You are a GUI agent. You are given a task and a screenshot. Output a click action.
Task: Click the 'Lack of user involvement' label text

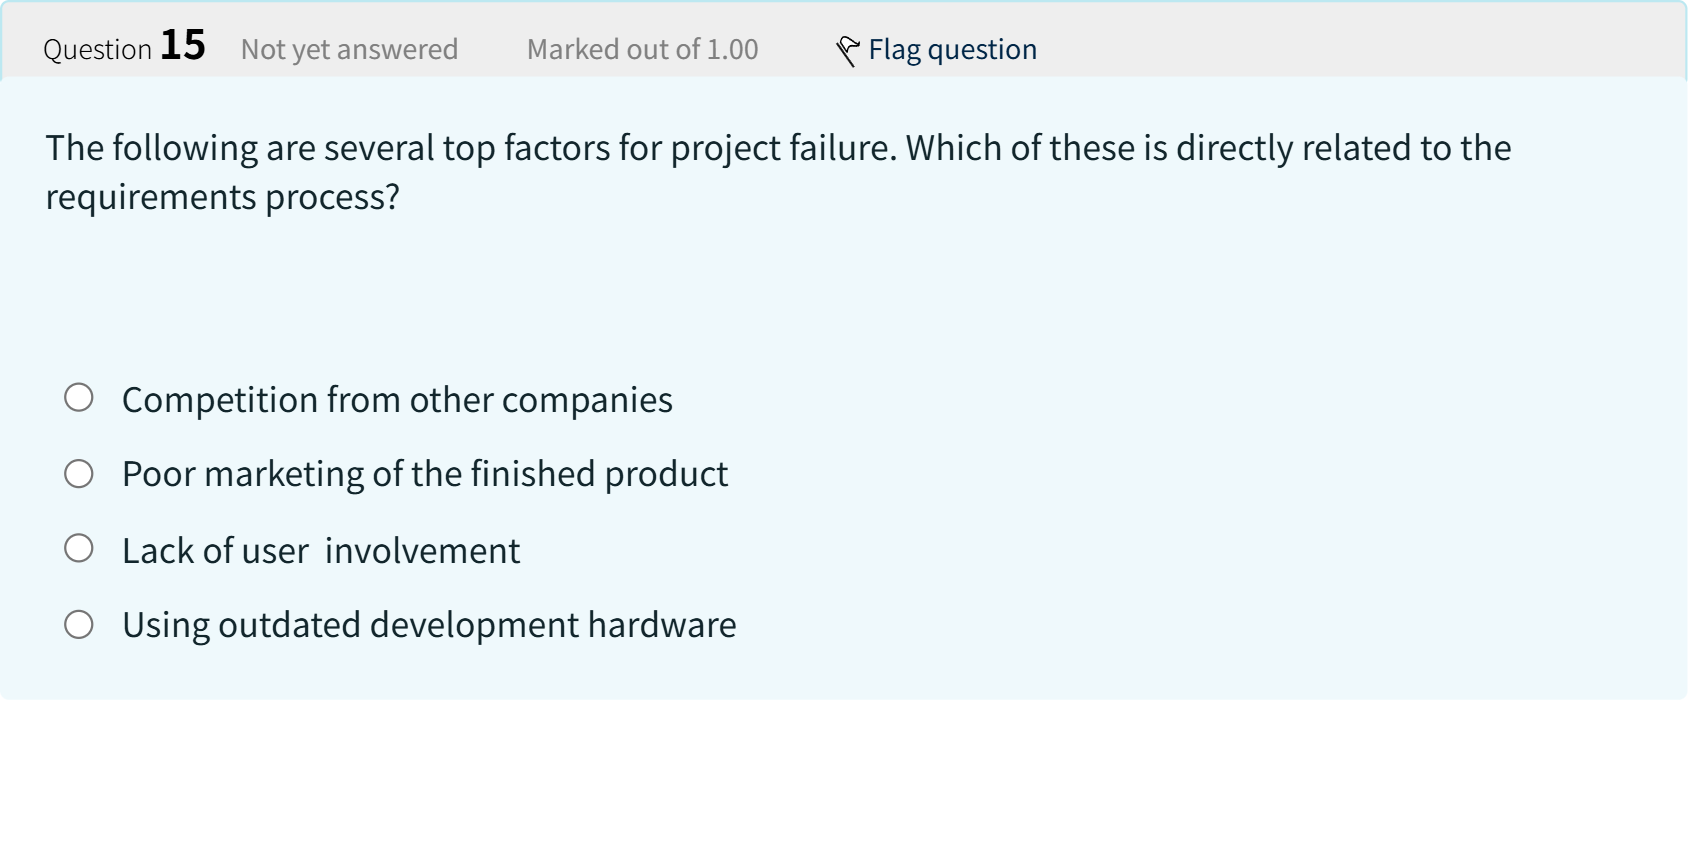point(321,551)
